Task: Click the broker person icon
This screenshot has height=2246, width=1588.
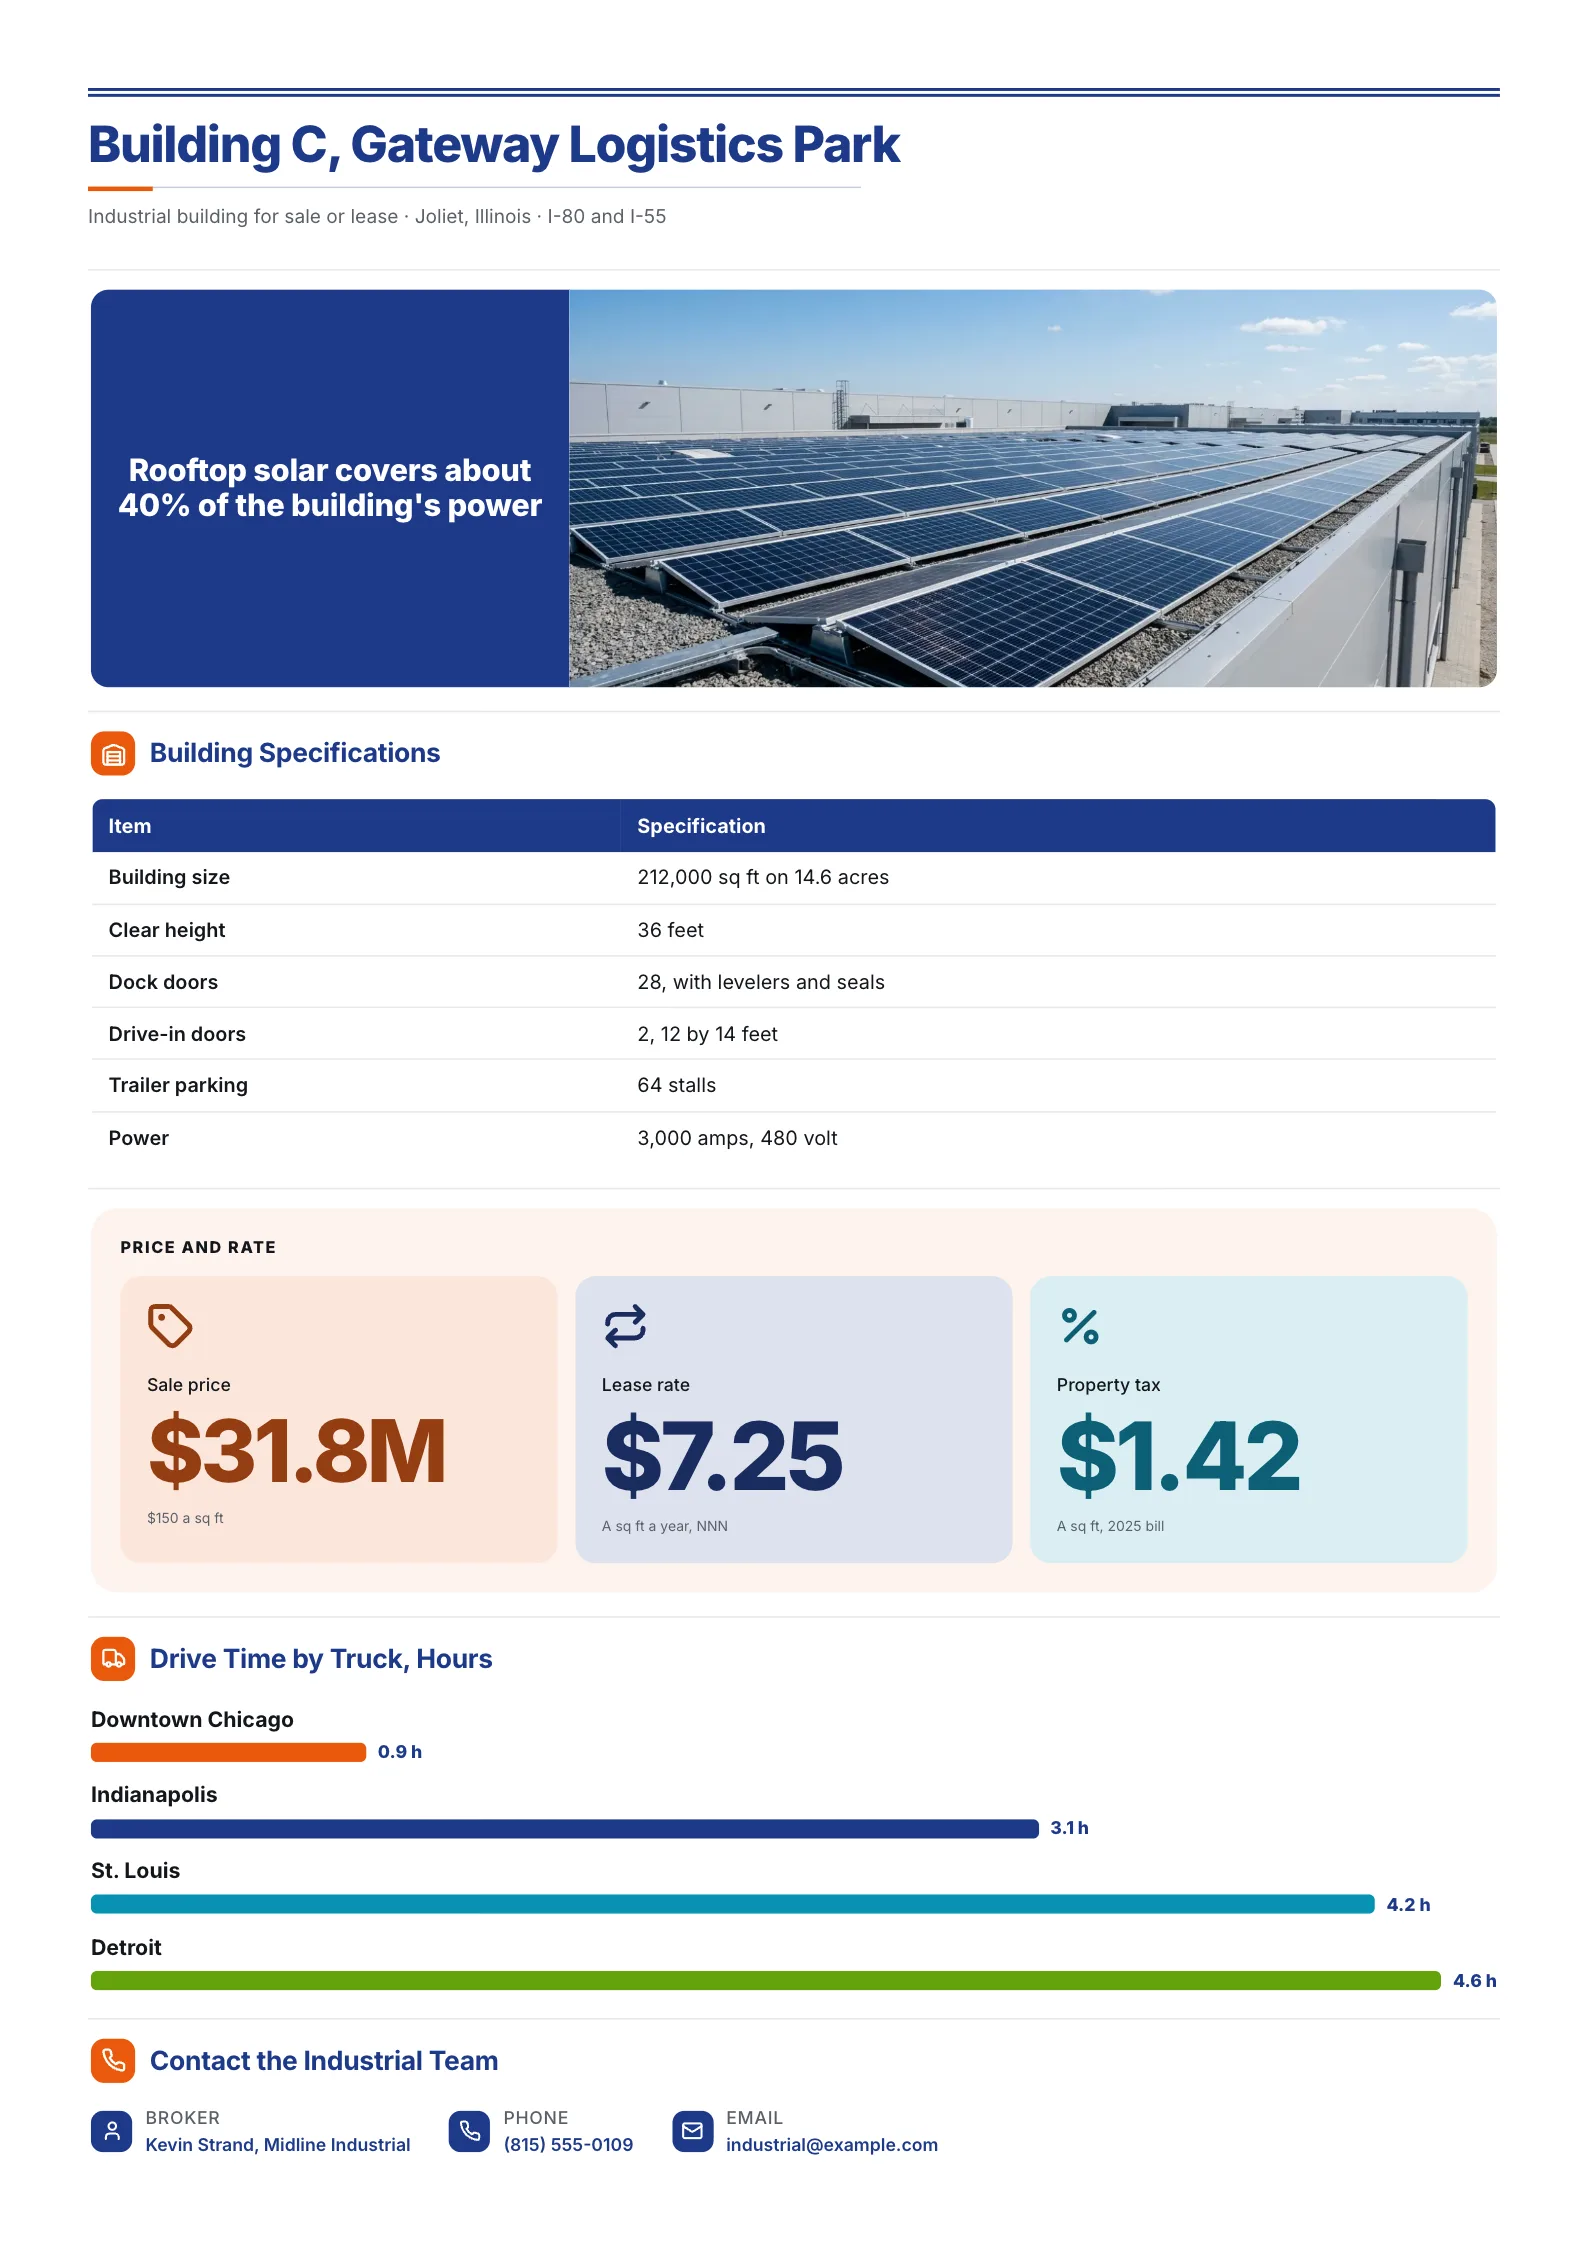Action: point(112,2131)
